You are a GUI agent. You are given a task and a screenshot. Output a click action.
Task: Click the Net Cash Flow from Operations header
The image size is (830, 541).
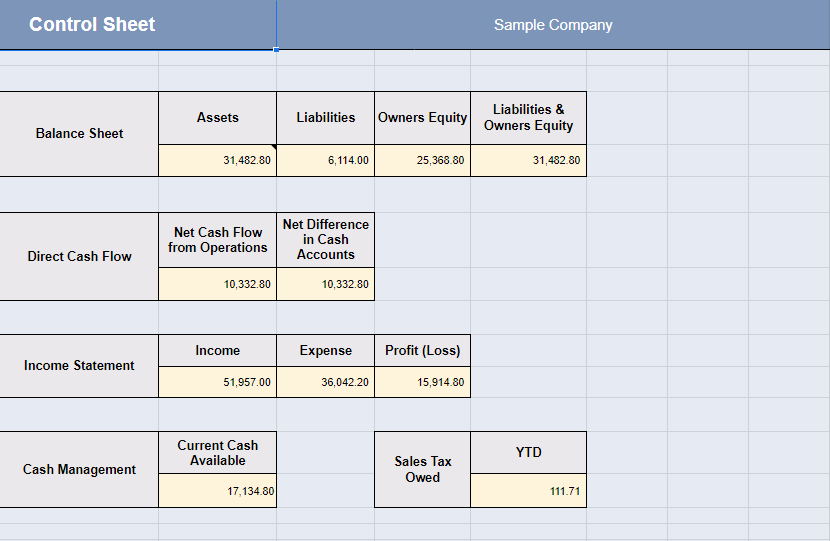pyautogui.click(x=217, y=240)
